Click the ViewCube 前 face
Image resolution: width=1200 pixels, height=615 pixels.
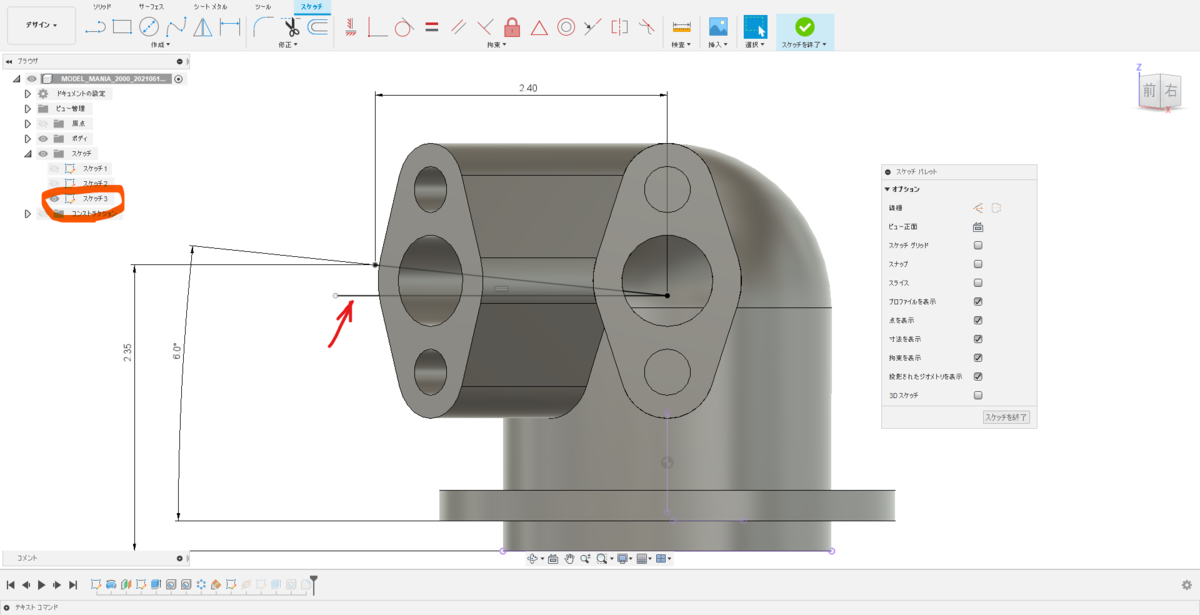[1149, 91]
